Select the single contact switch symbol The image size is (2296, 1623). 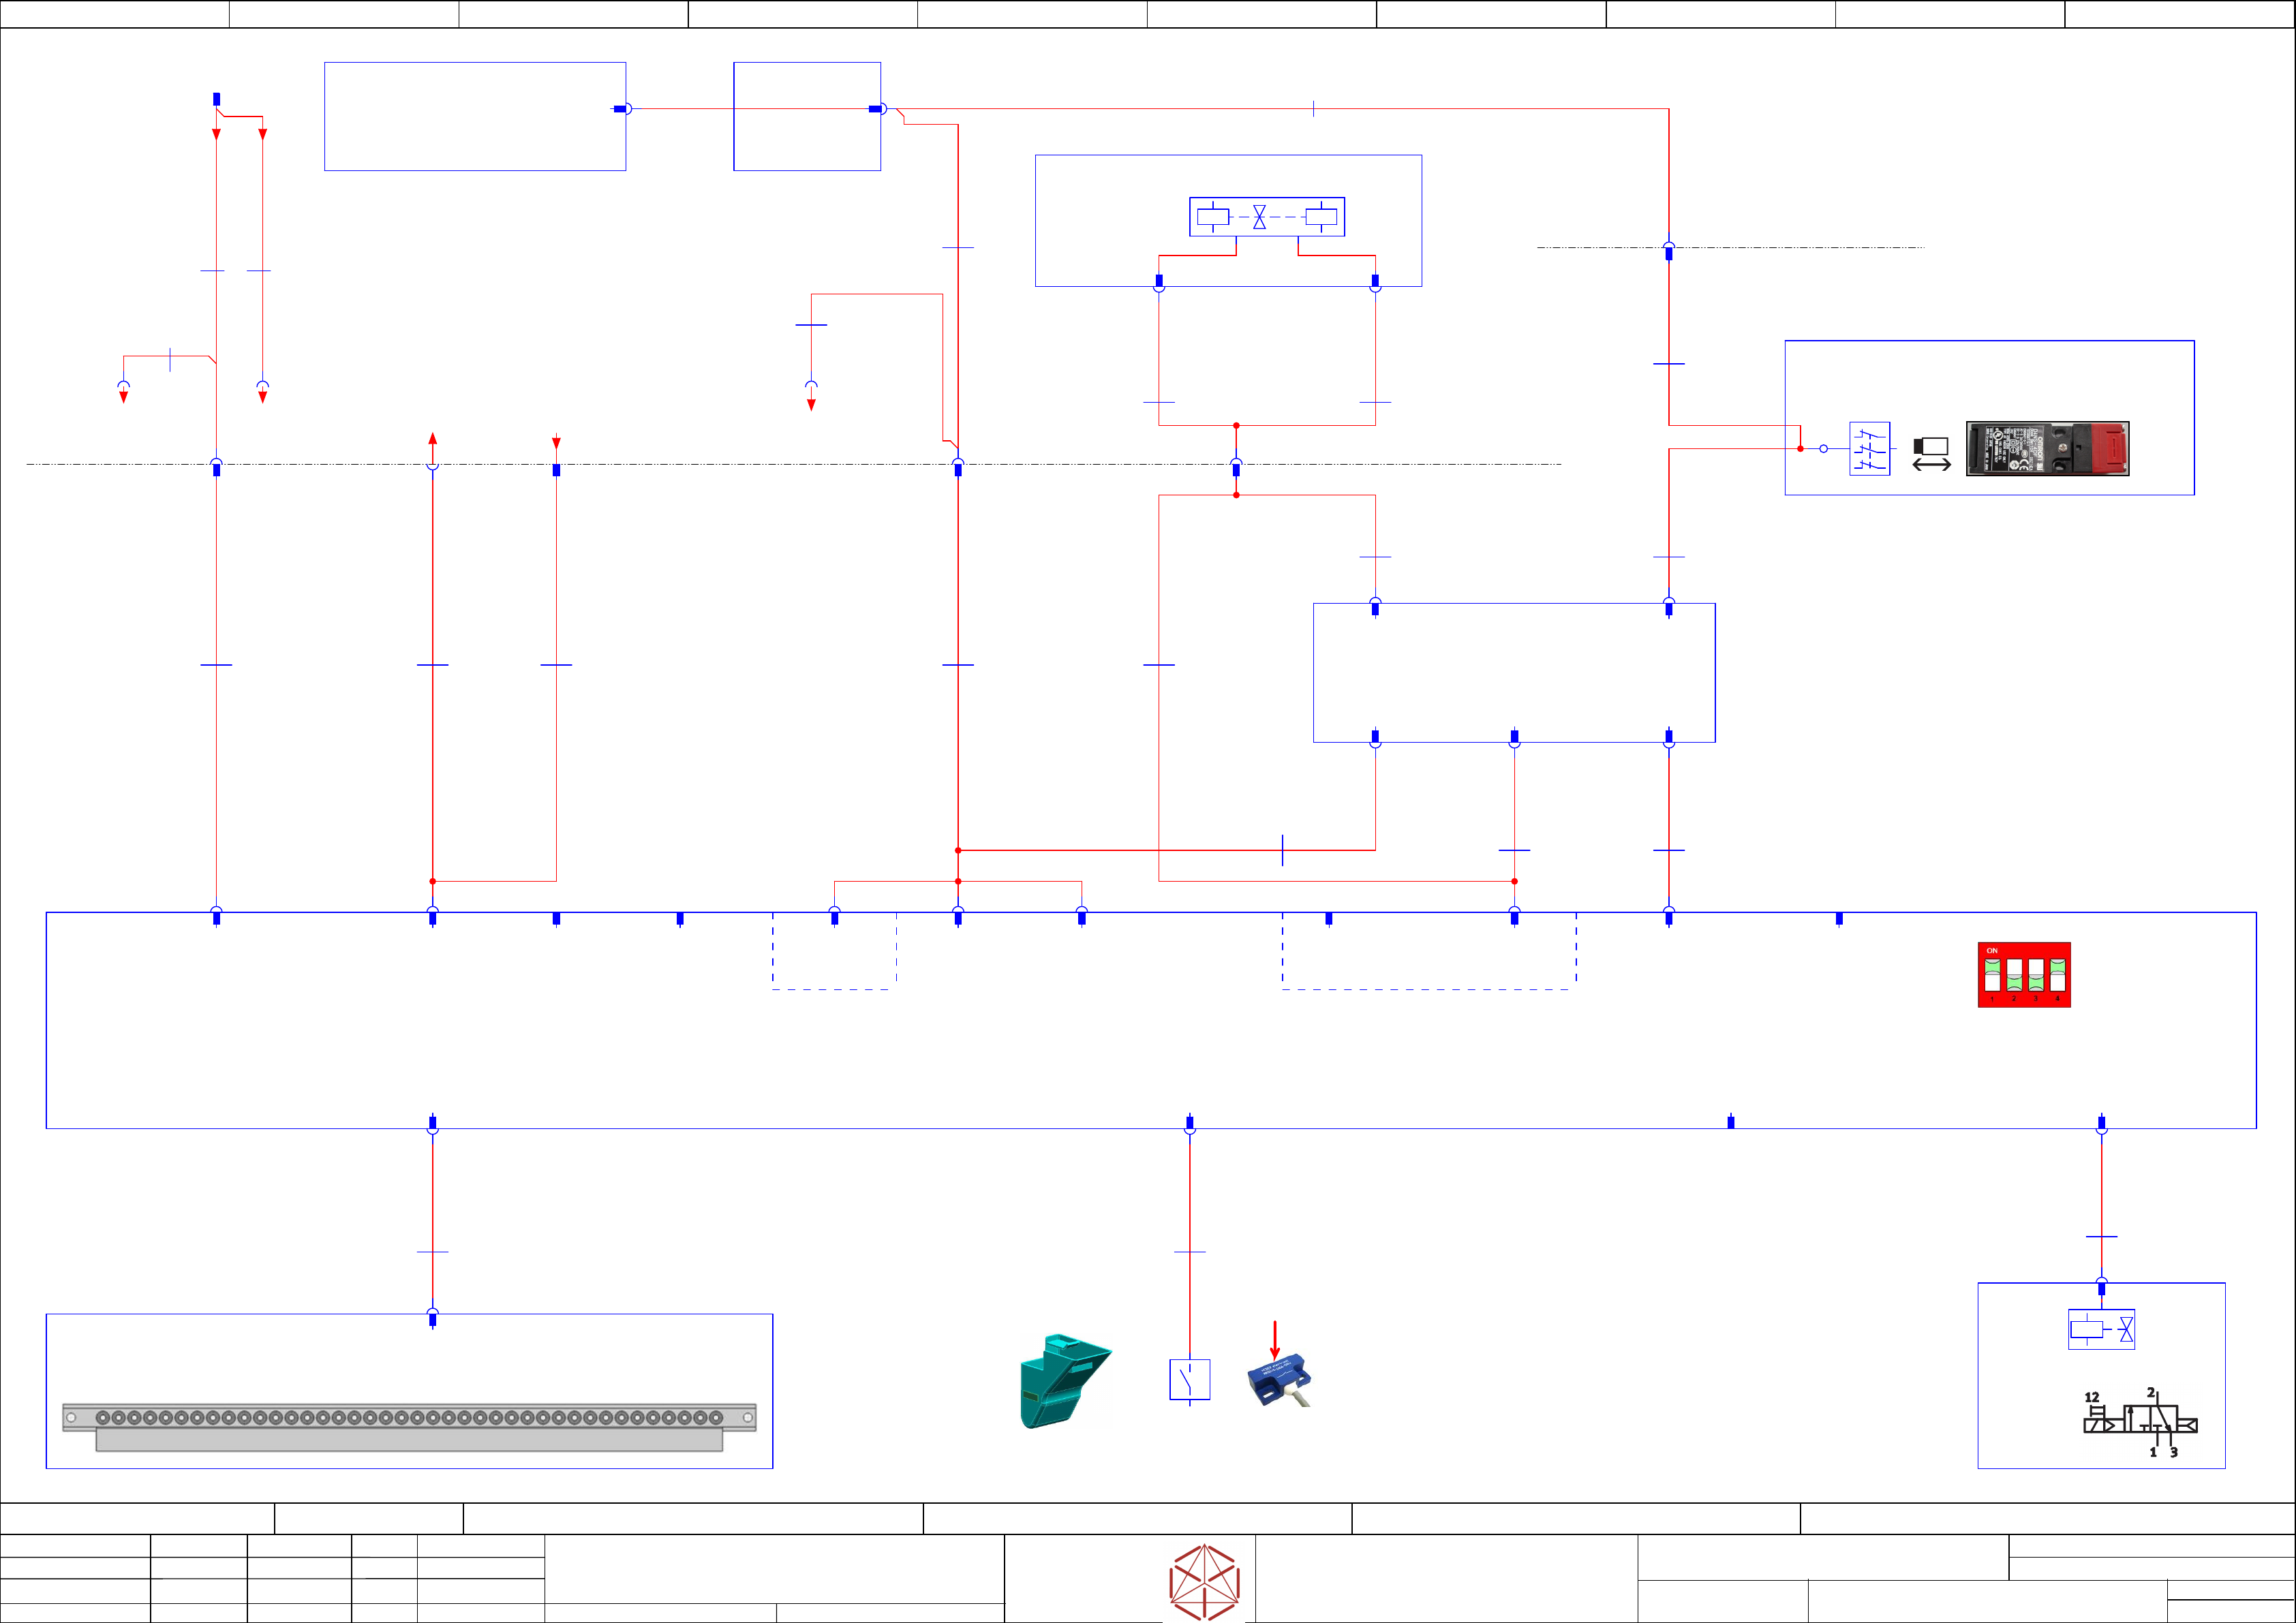click(x=1189, y=1380)
